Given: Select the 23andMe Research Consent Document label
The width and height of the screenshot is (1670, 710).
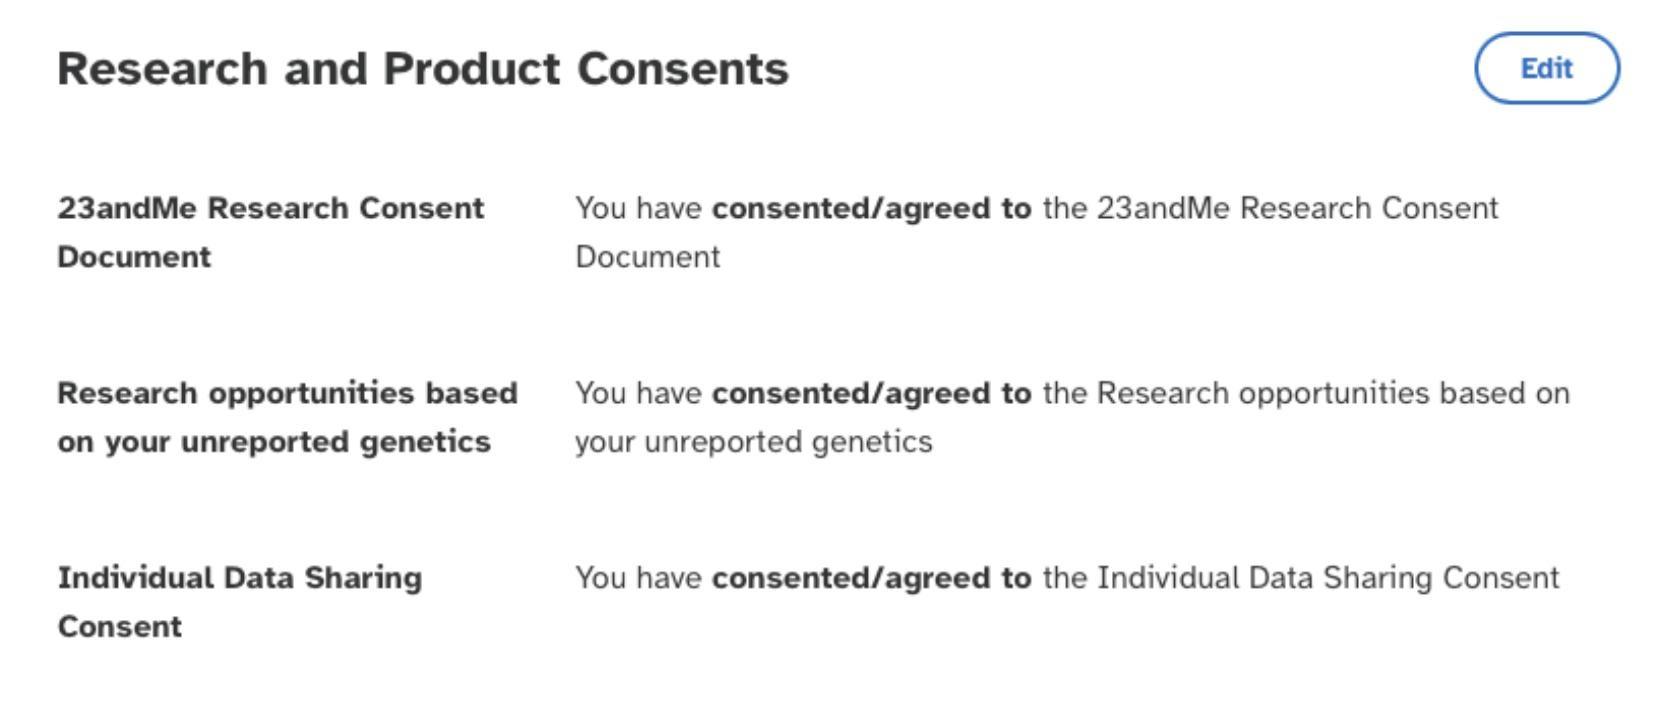Looking at the screenshot, I should coord(270,208).
